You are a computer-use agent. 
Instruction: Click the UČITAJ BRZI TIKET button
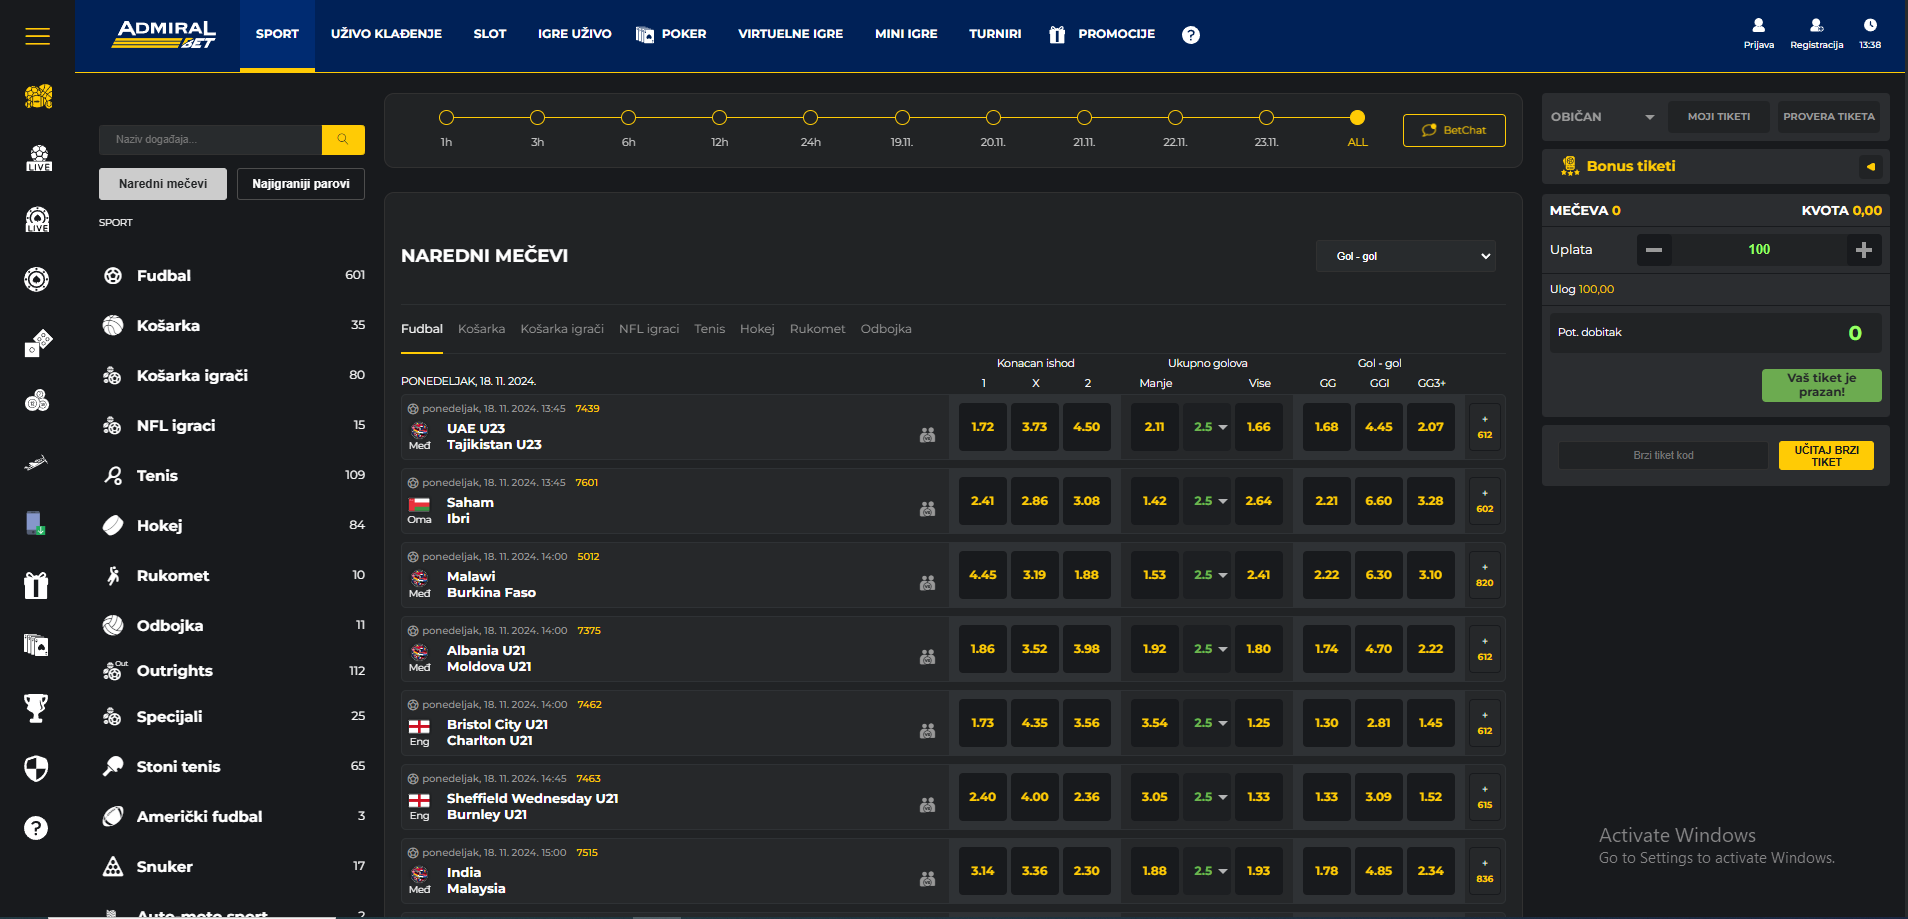pyautogui.click(x=1826, y=456)
